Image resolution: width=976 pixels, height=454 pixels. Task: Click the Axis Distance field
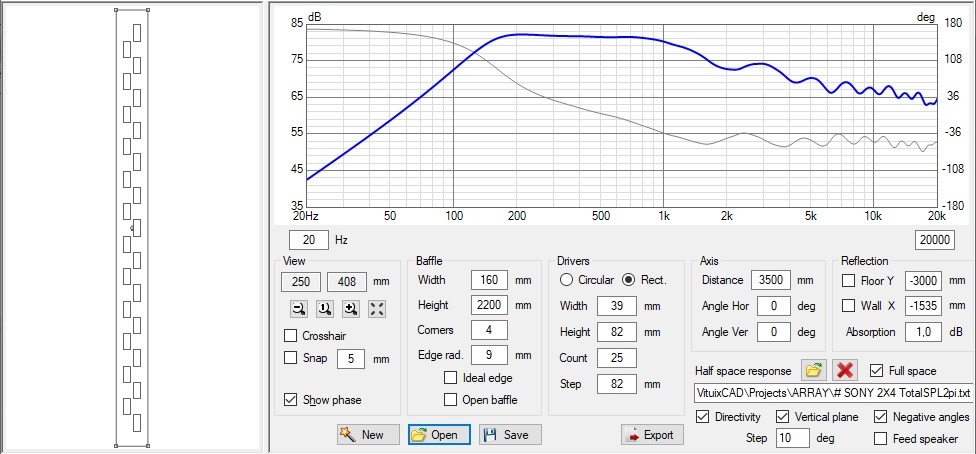click(771, 280)
